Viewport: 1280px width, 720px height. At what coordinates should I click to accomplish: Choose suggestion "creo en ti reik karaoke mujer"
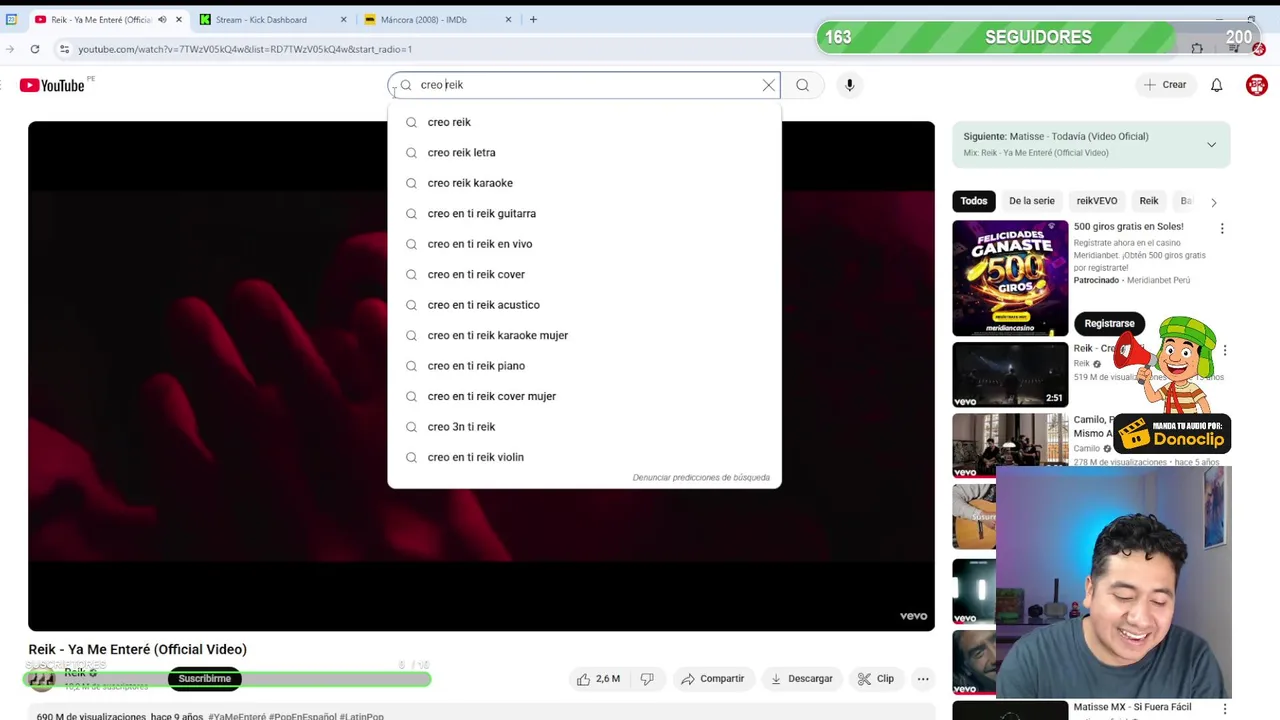click(584, 336)
